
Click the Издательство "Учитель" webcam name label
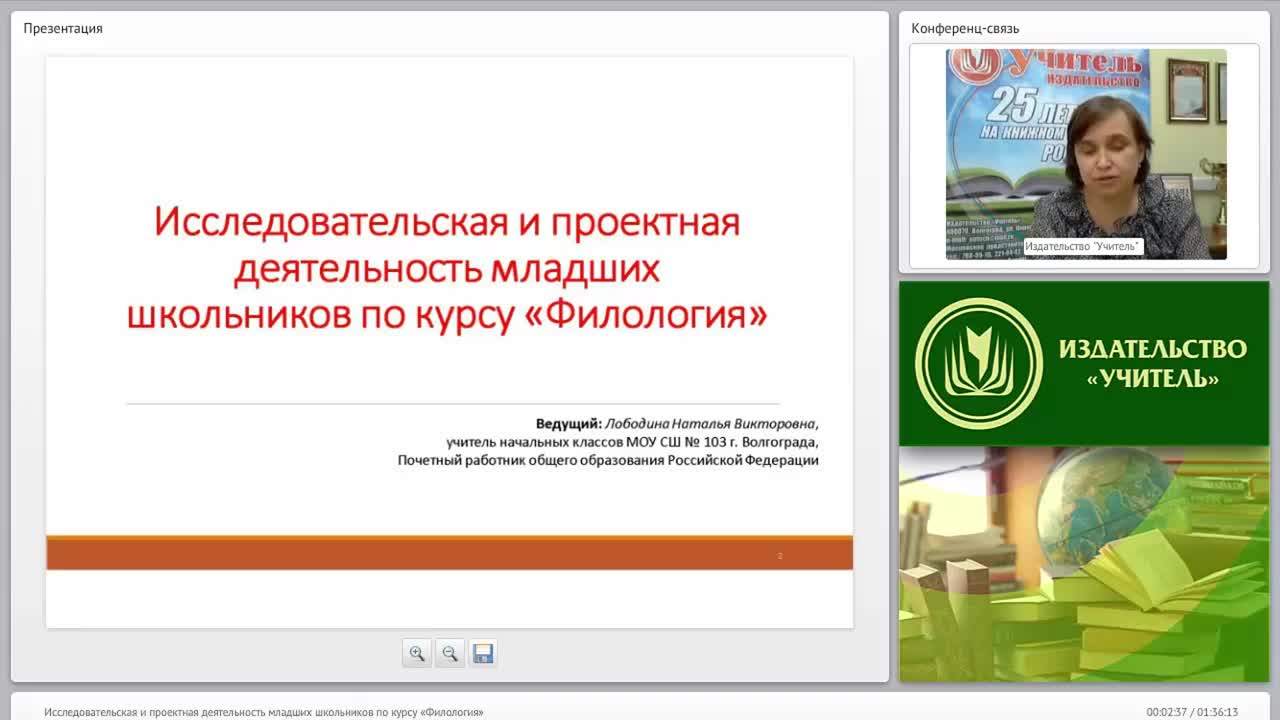[1083, 246]
